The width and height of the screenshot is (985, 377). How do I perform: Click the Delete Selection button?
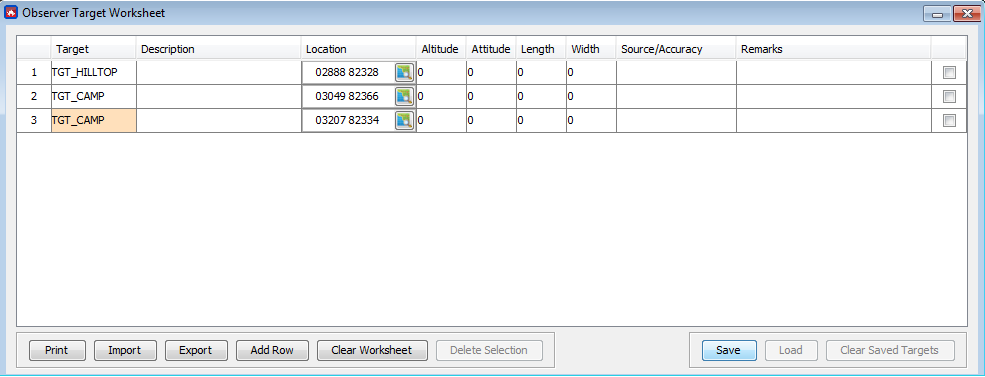pyautogui.click(x=488, y=350)
